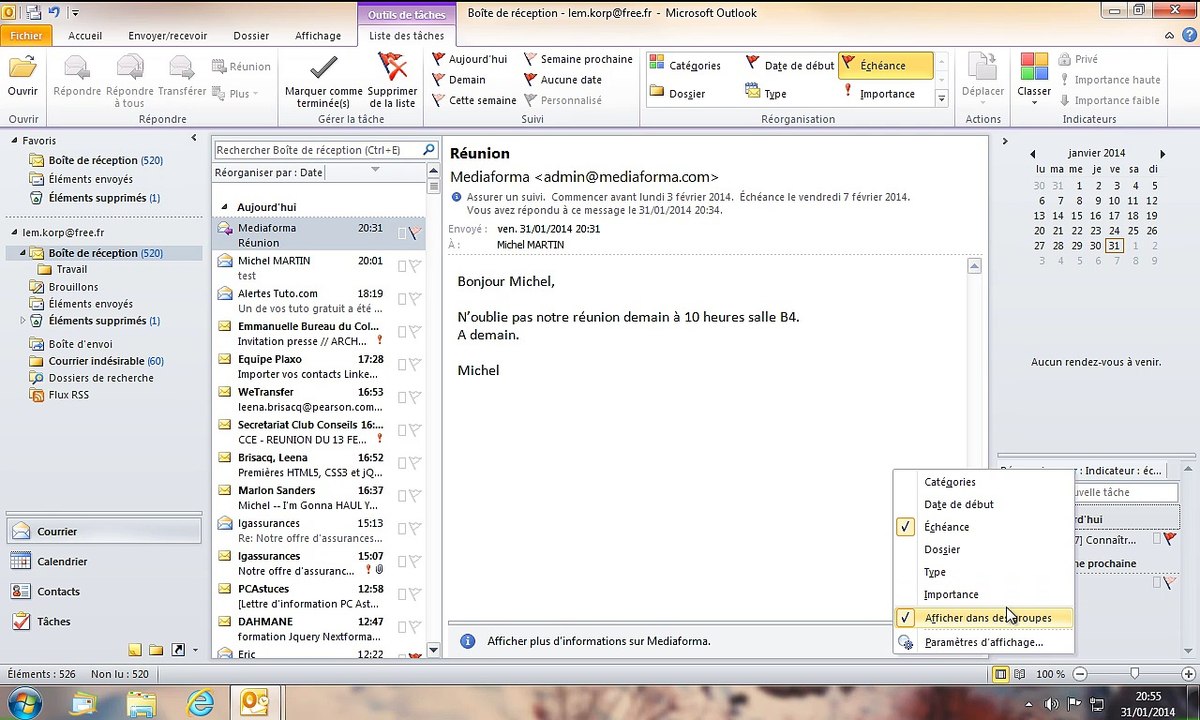Viewport: 1200px width, 720px height.
Task: Go to next month in calendar
Action: point(1162,154)
